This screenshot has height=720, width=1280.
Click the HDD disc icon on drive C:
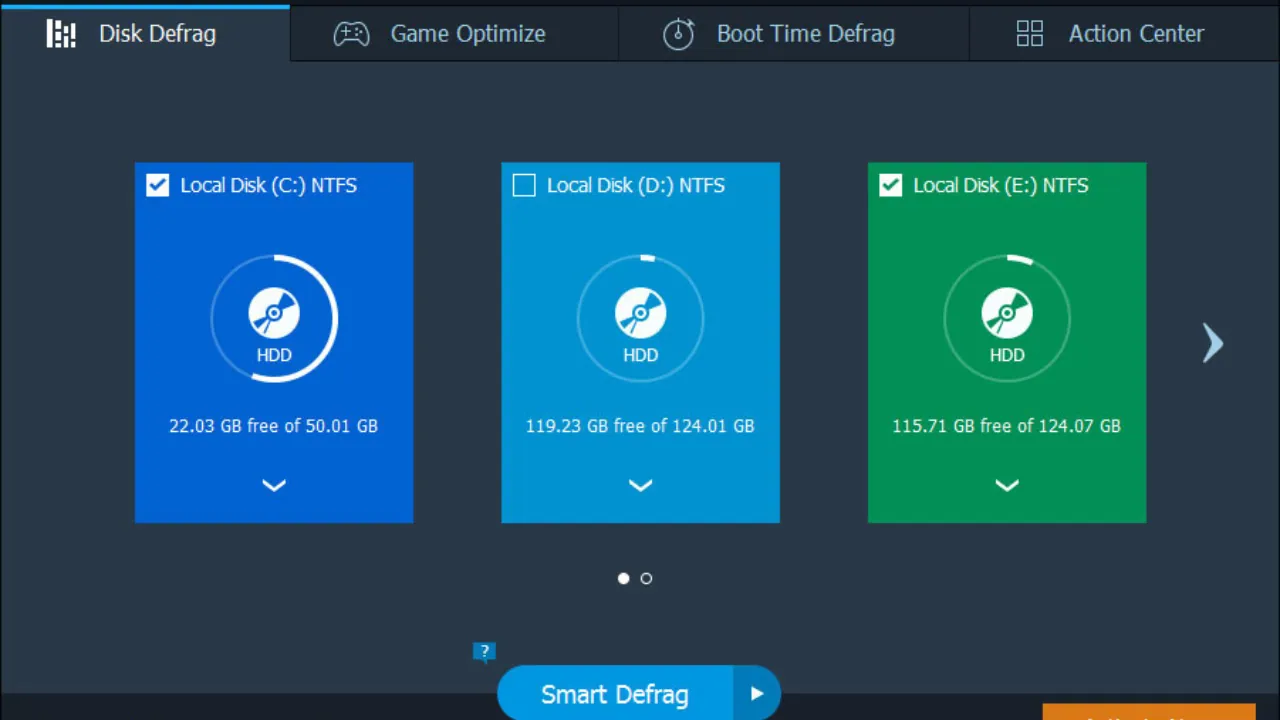(x=274, y=314)
